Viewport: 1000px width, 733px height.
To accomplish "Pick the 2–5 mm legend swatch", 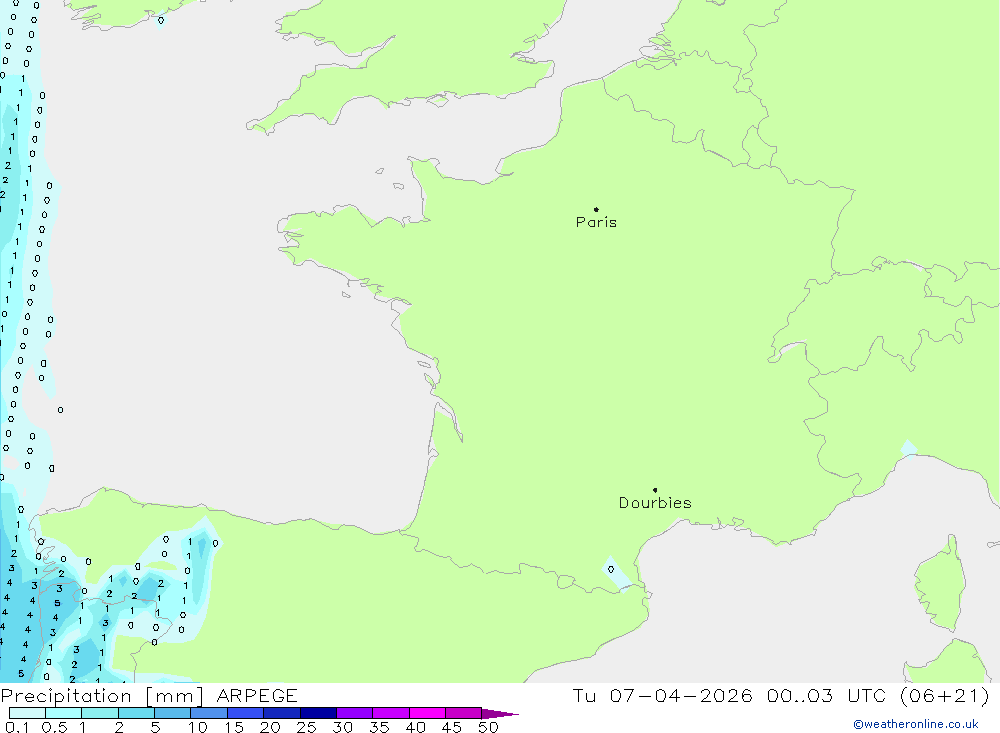I will pos(136,713).
